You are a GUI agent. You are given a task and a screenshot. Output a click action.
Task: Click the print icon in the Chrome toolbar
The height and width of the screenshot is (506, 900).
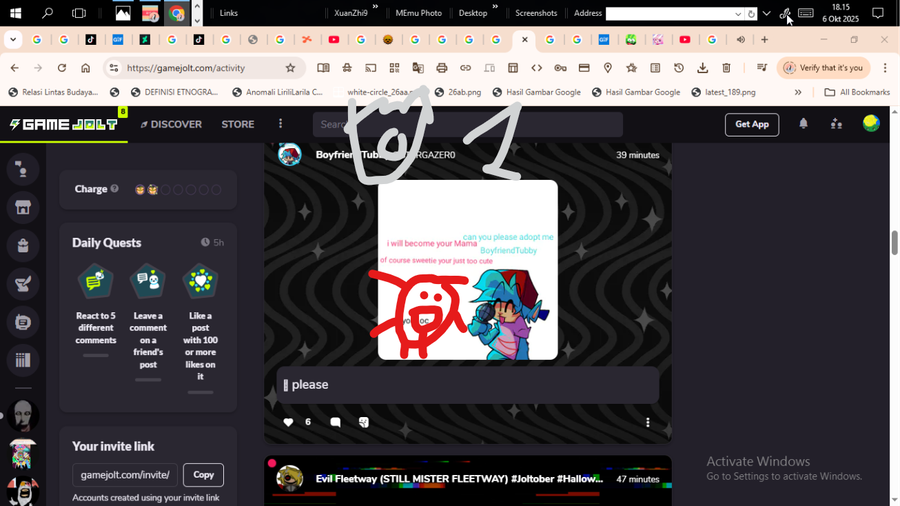click(441, 68)
